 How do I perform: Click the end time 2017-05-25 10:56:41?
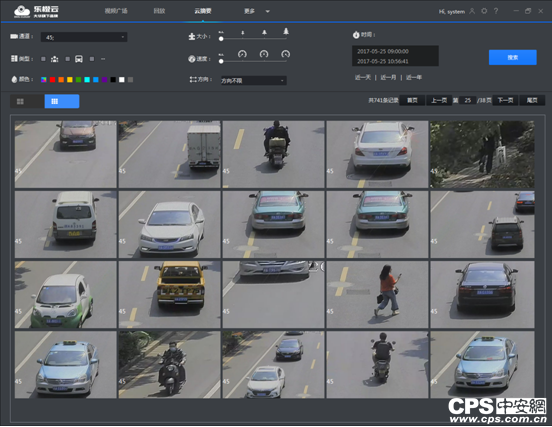pos(383,62)
